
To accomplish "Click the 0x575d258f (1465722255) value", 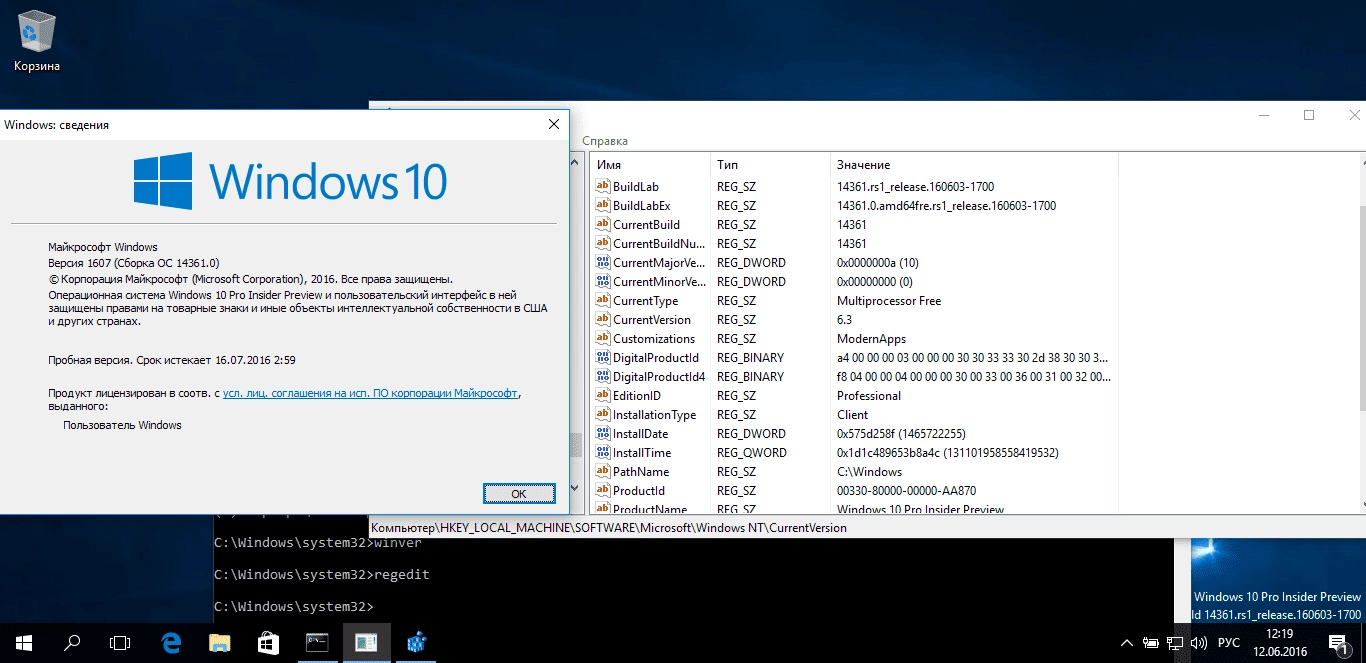I will click(903, 434).
